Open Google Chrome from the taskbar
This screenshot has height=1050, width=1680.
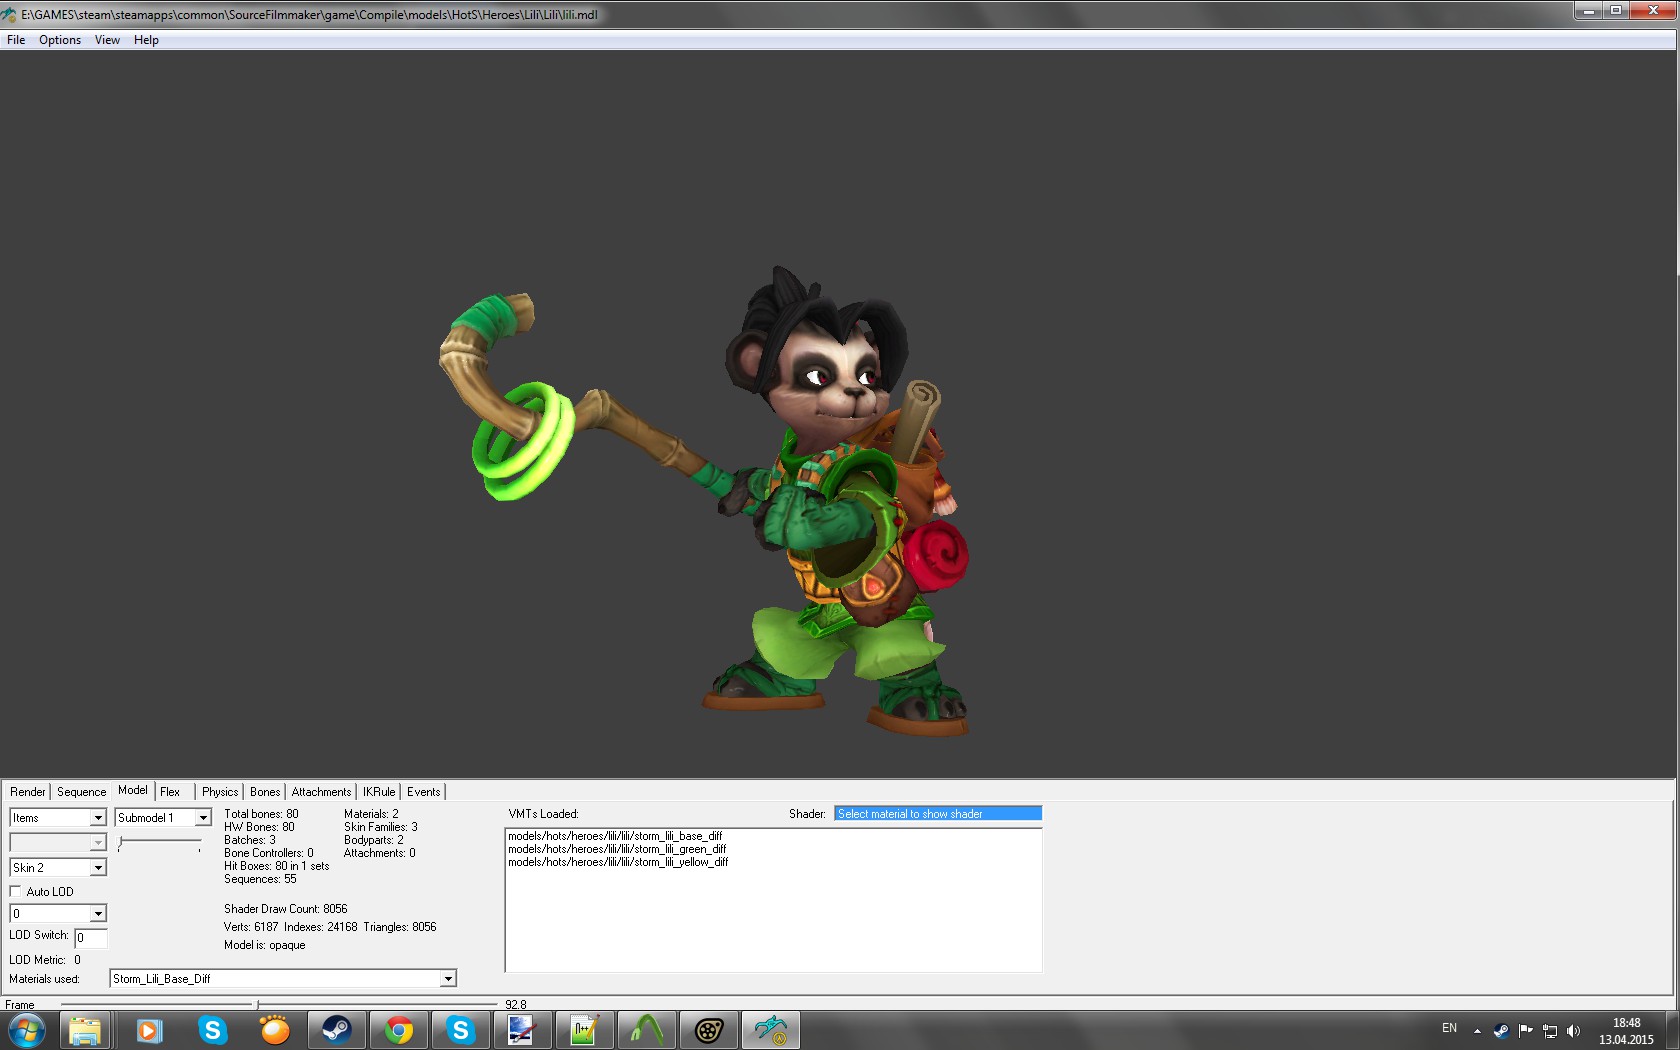coord(398,1030)
